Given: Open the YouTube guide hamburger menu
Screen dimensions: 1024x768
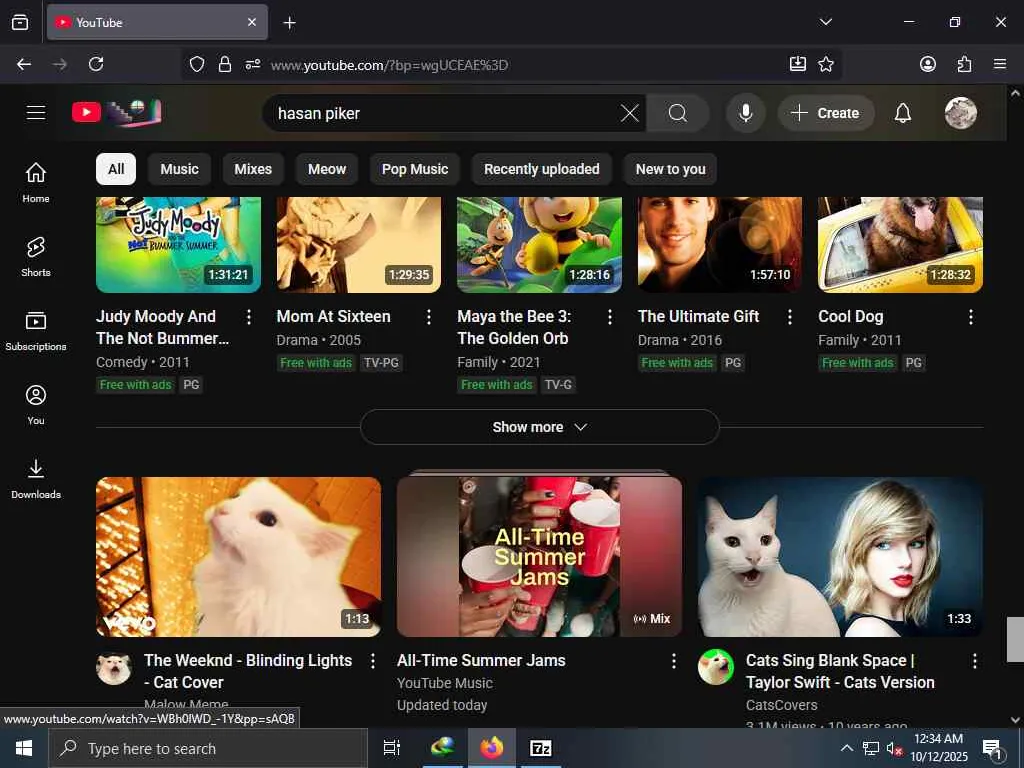Looking at the screenshot, I should point(36,112).
